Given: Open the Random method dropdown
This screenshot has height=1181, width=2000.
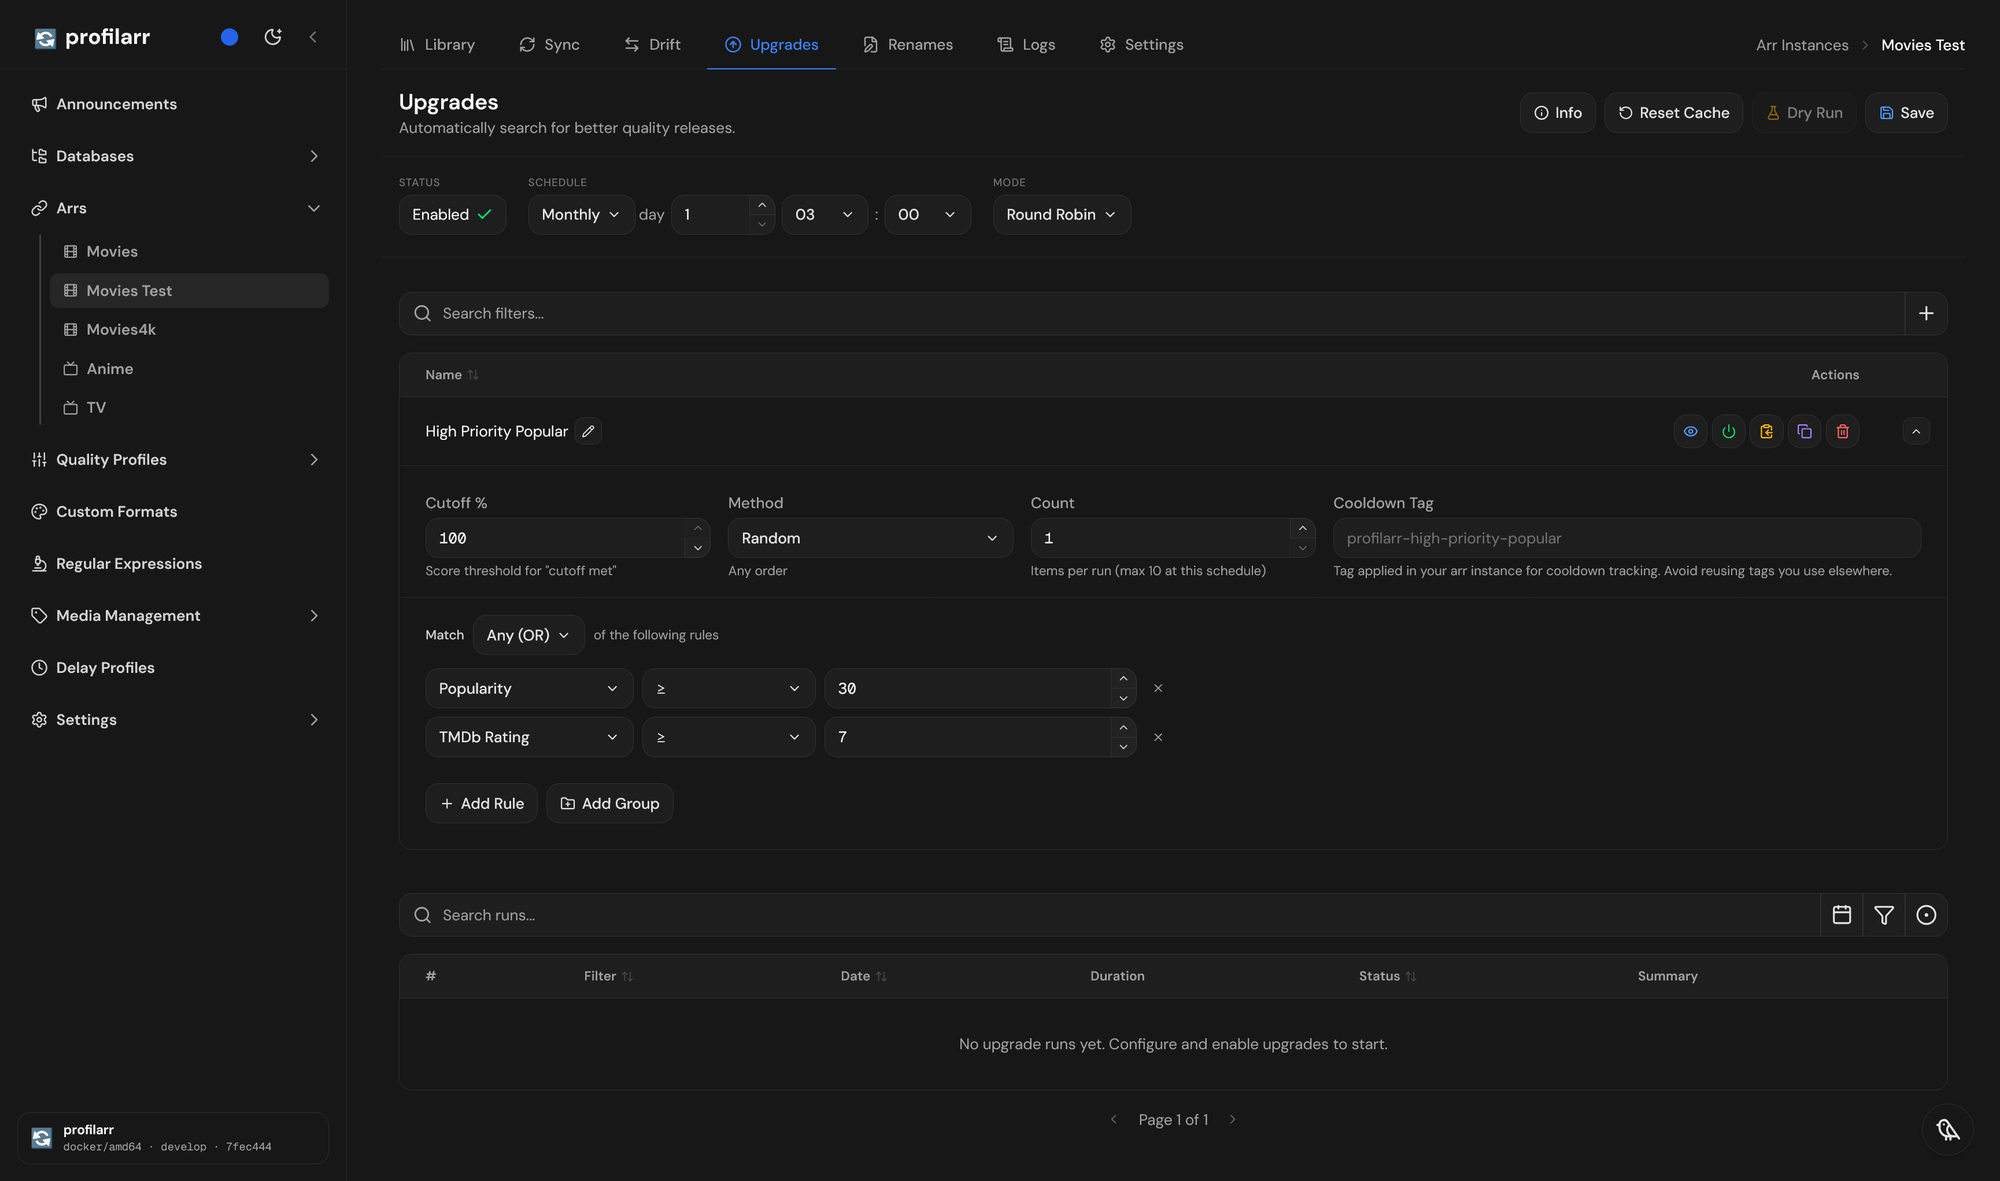Looking at the screenshot, I should coord(870,538).
